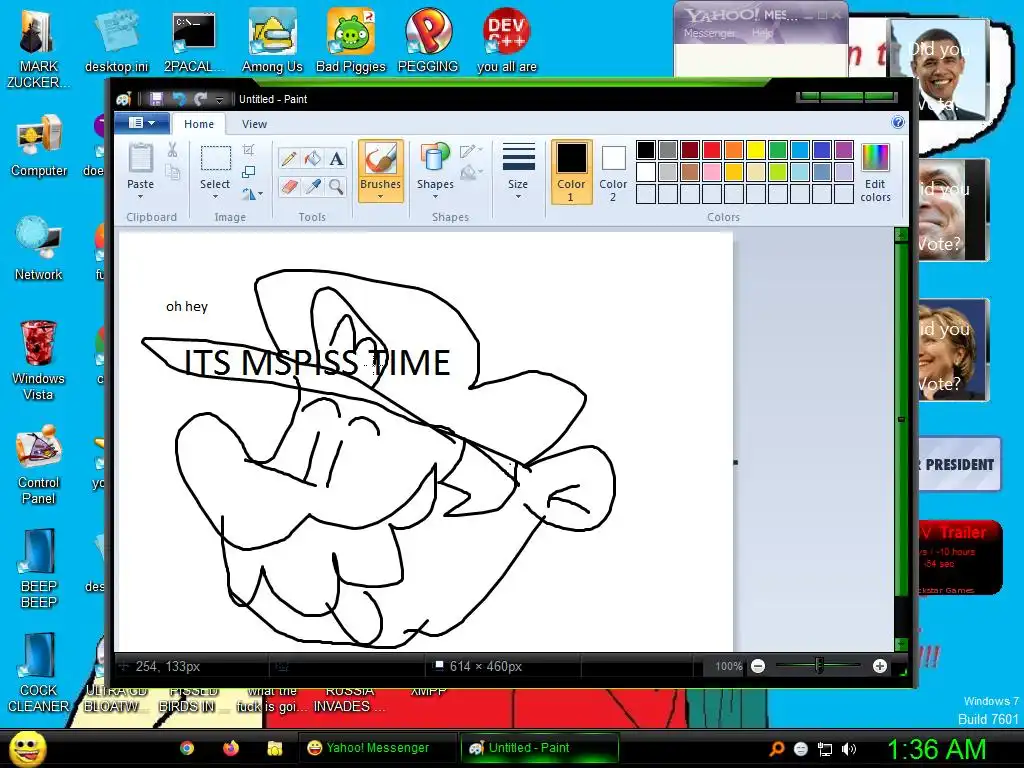This screenshot has width=1024, height=768.
Task: Click the COCK CLEANER desktop icon
Action: (x=38, y=673)
